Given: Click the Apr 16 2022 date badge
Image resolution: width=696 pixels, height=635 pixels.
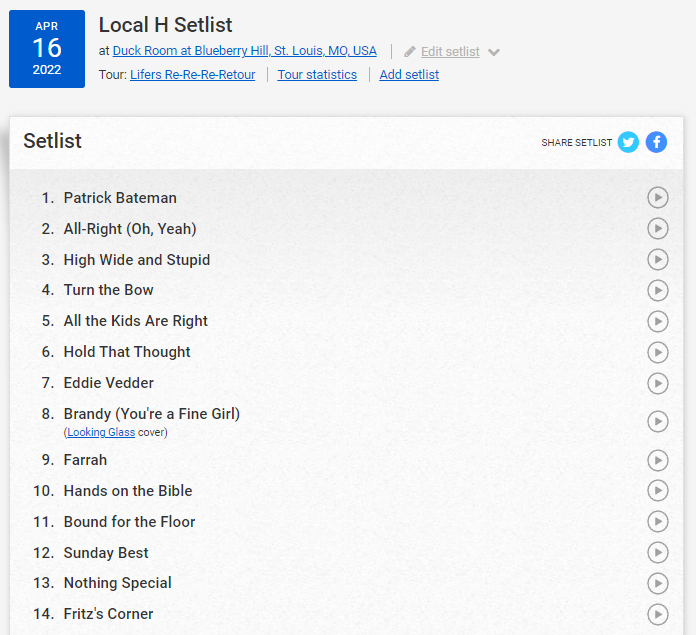Looking at the screenshot, I should [47, 49].
